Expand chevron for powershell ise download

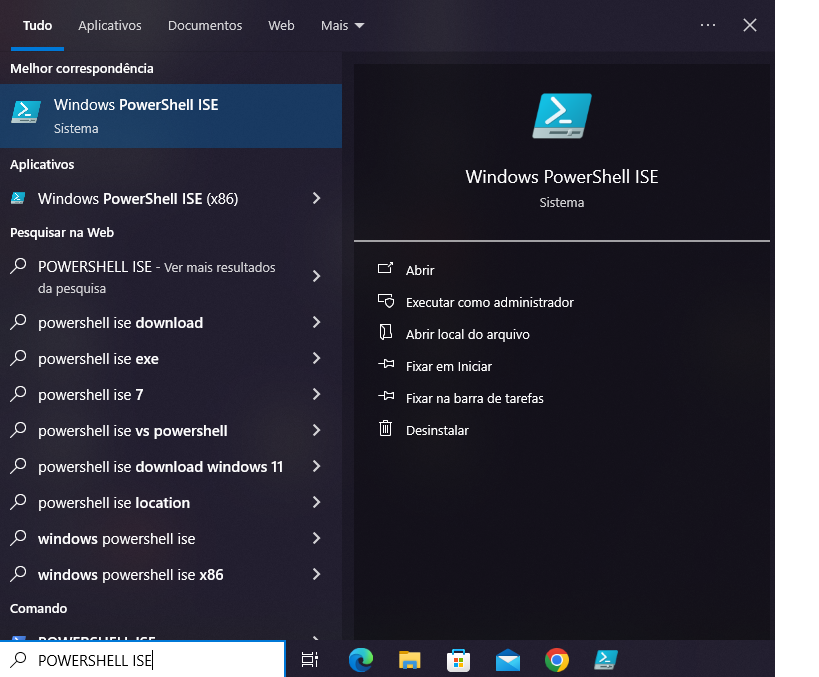click(x=316, y=322)
